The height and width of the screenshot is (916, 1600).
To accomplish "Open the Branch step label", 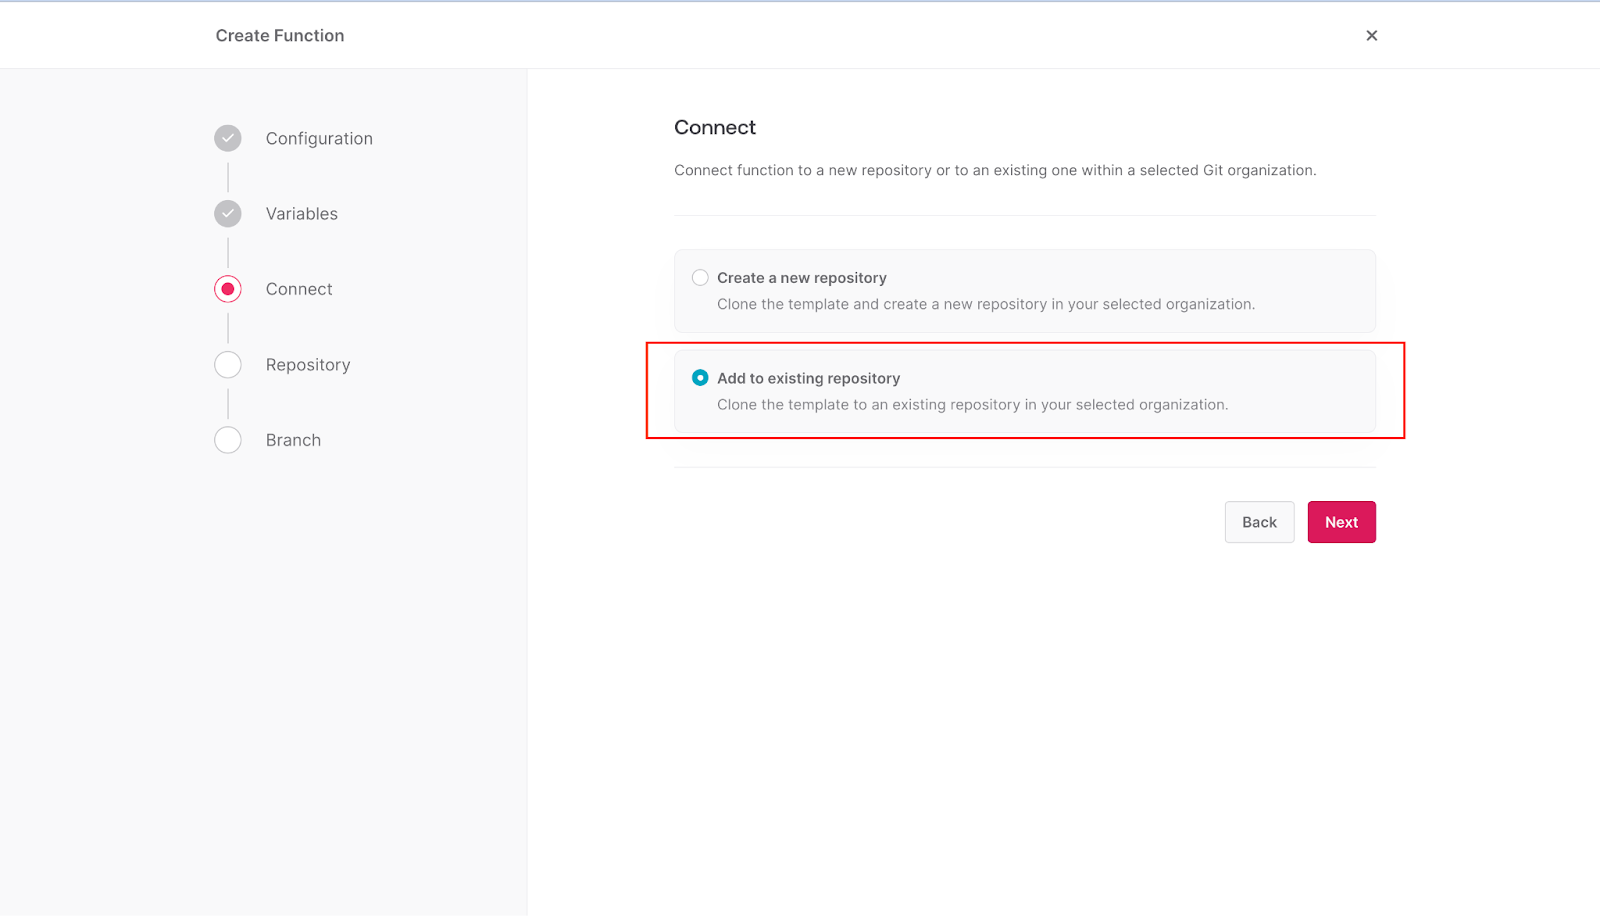I will tap(293, 440).
